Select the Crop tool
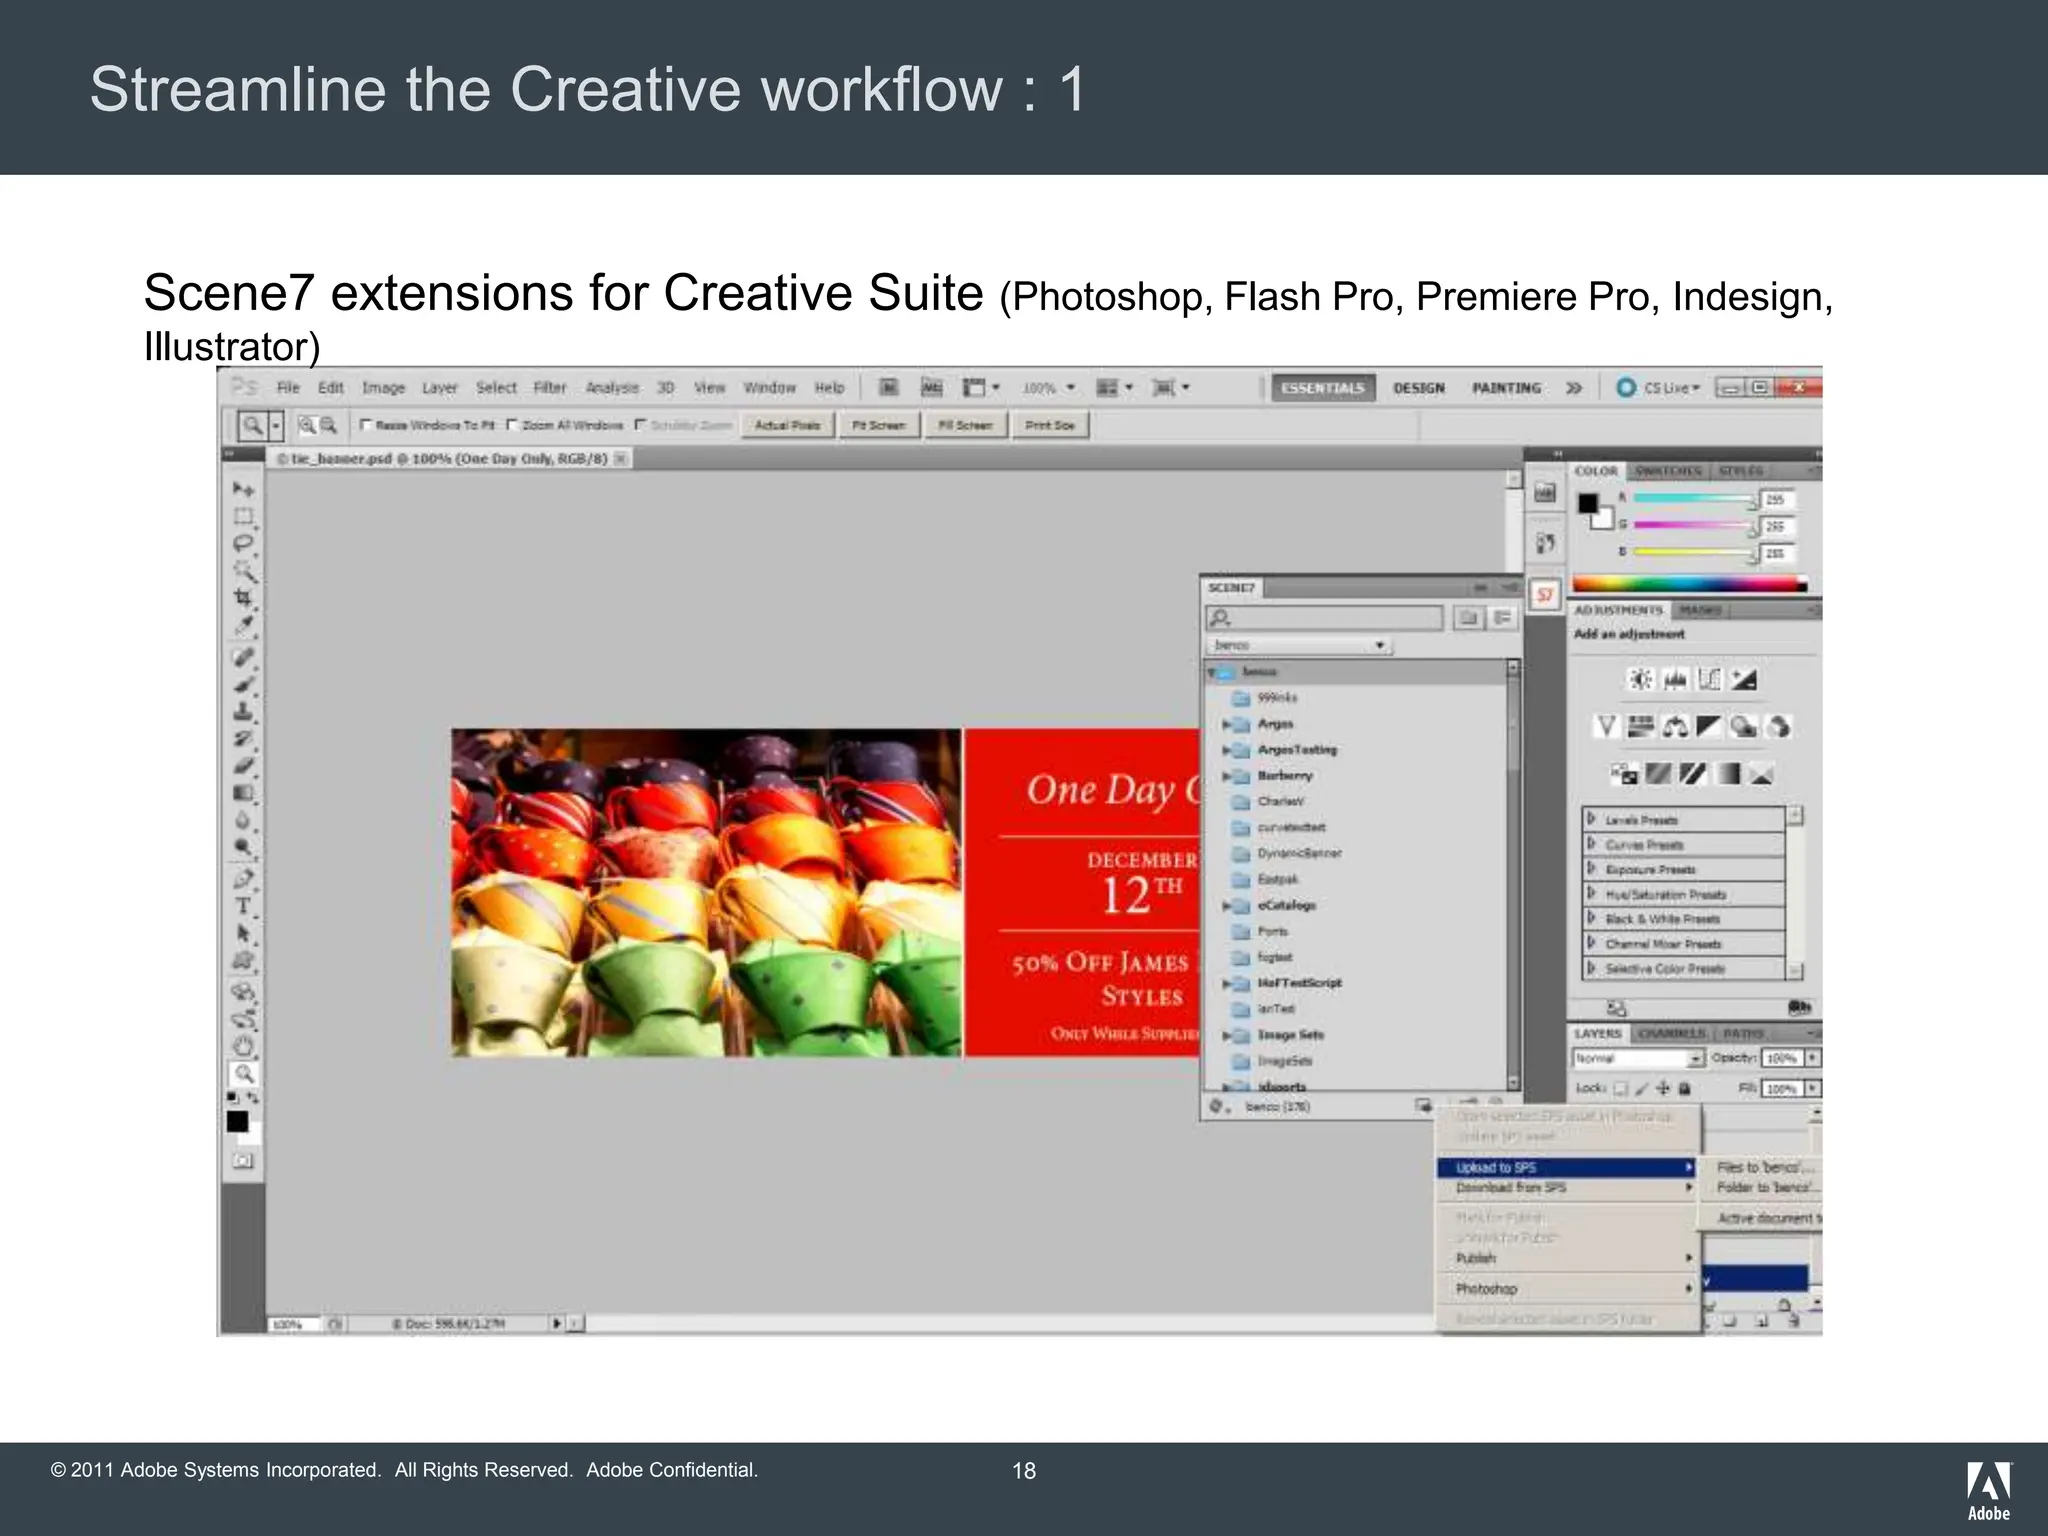 pos(243,598)
